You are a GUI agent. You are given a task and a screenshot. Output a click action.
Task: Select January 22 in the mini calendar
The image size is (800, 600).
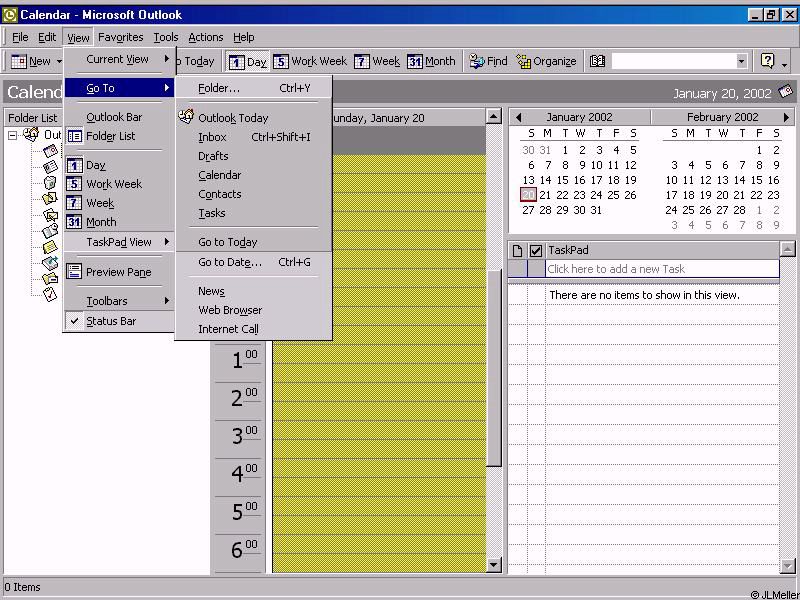pyautogui.click(x=562, y=195)
